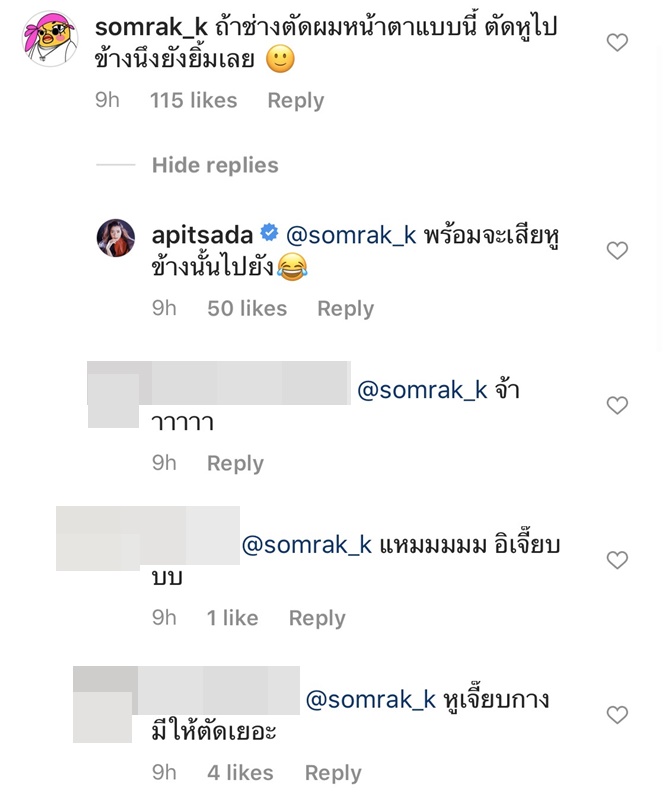The width and height of the screenshot is (667, 800).
Task: Collapse thread with Hide replies
Action: (215, 165)
